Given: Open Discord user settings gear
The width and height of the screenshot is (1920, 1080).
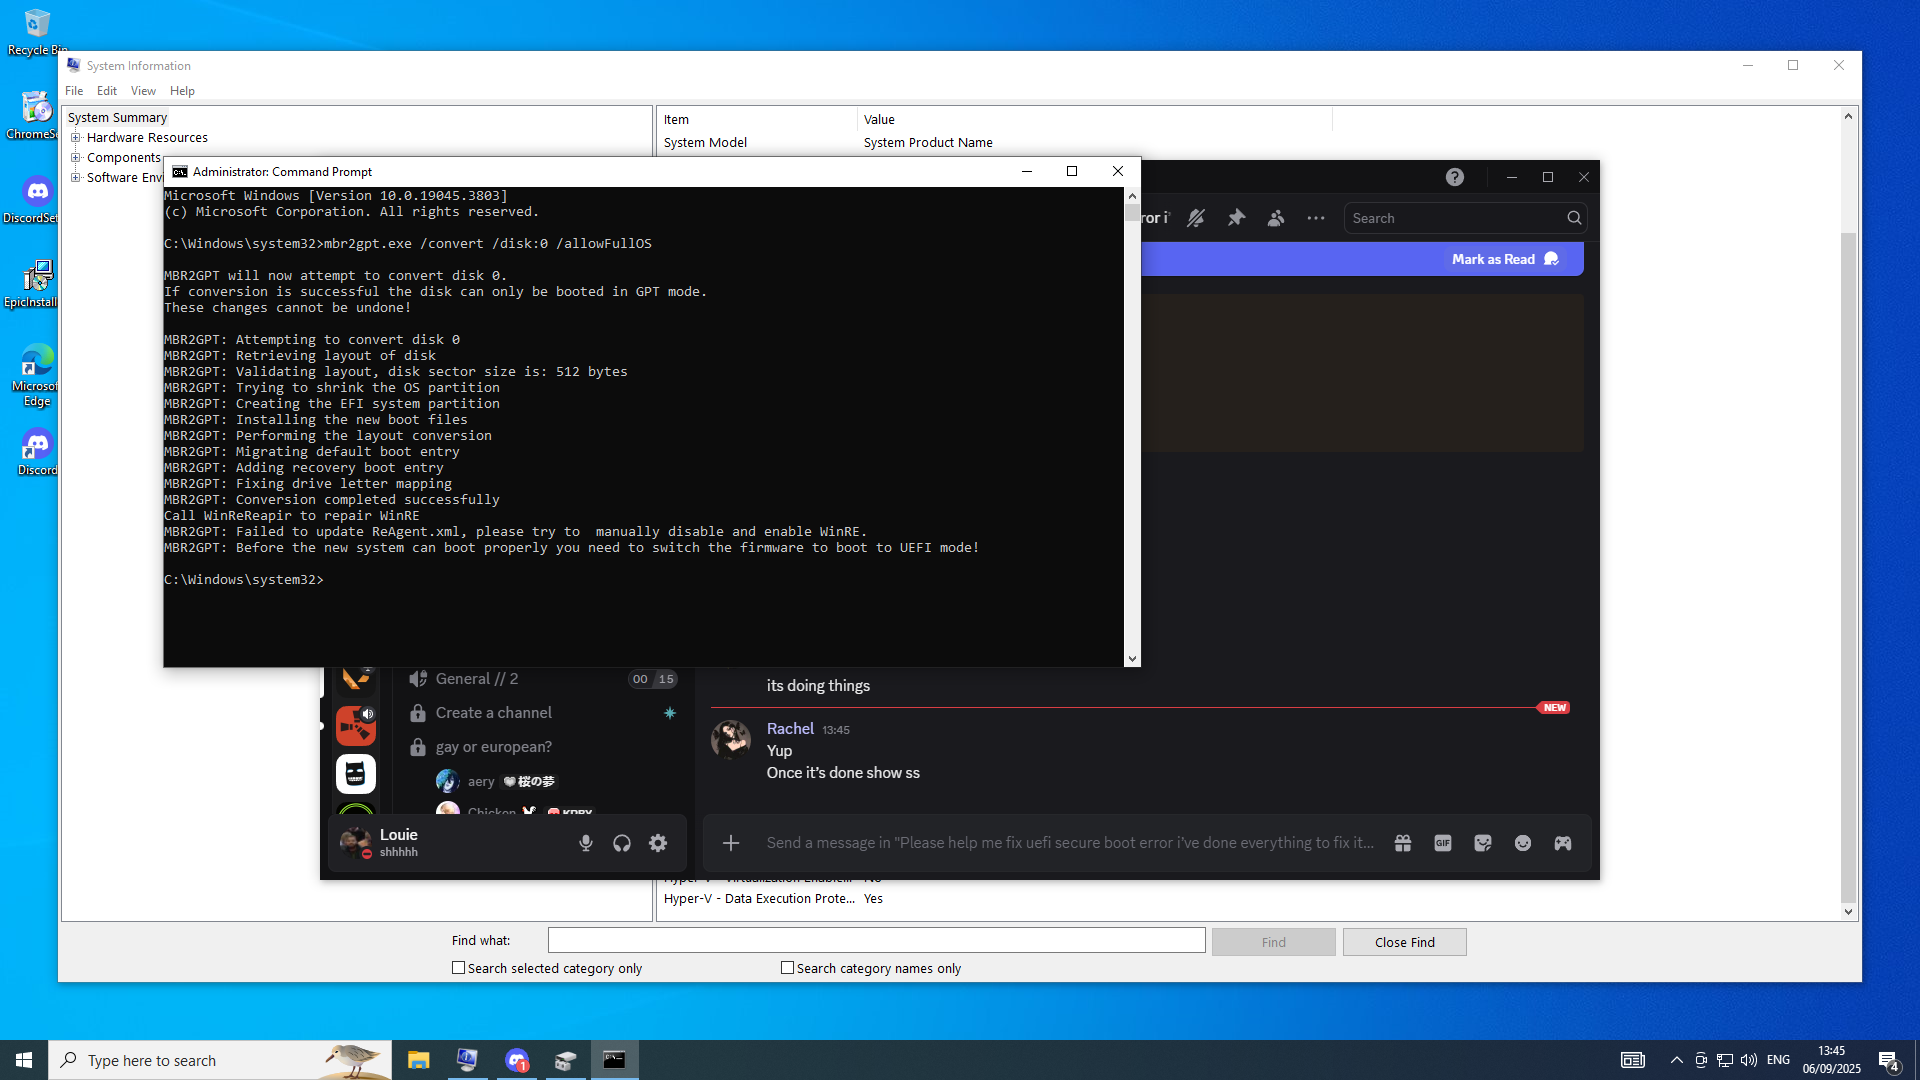Looking at the screenshot, I should pyautogui.click(x=658, y=843).
